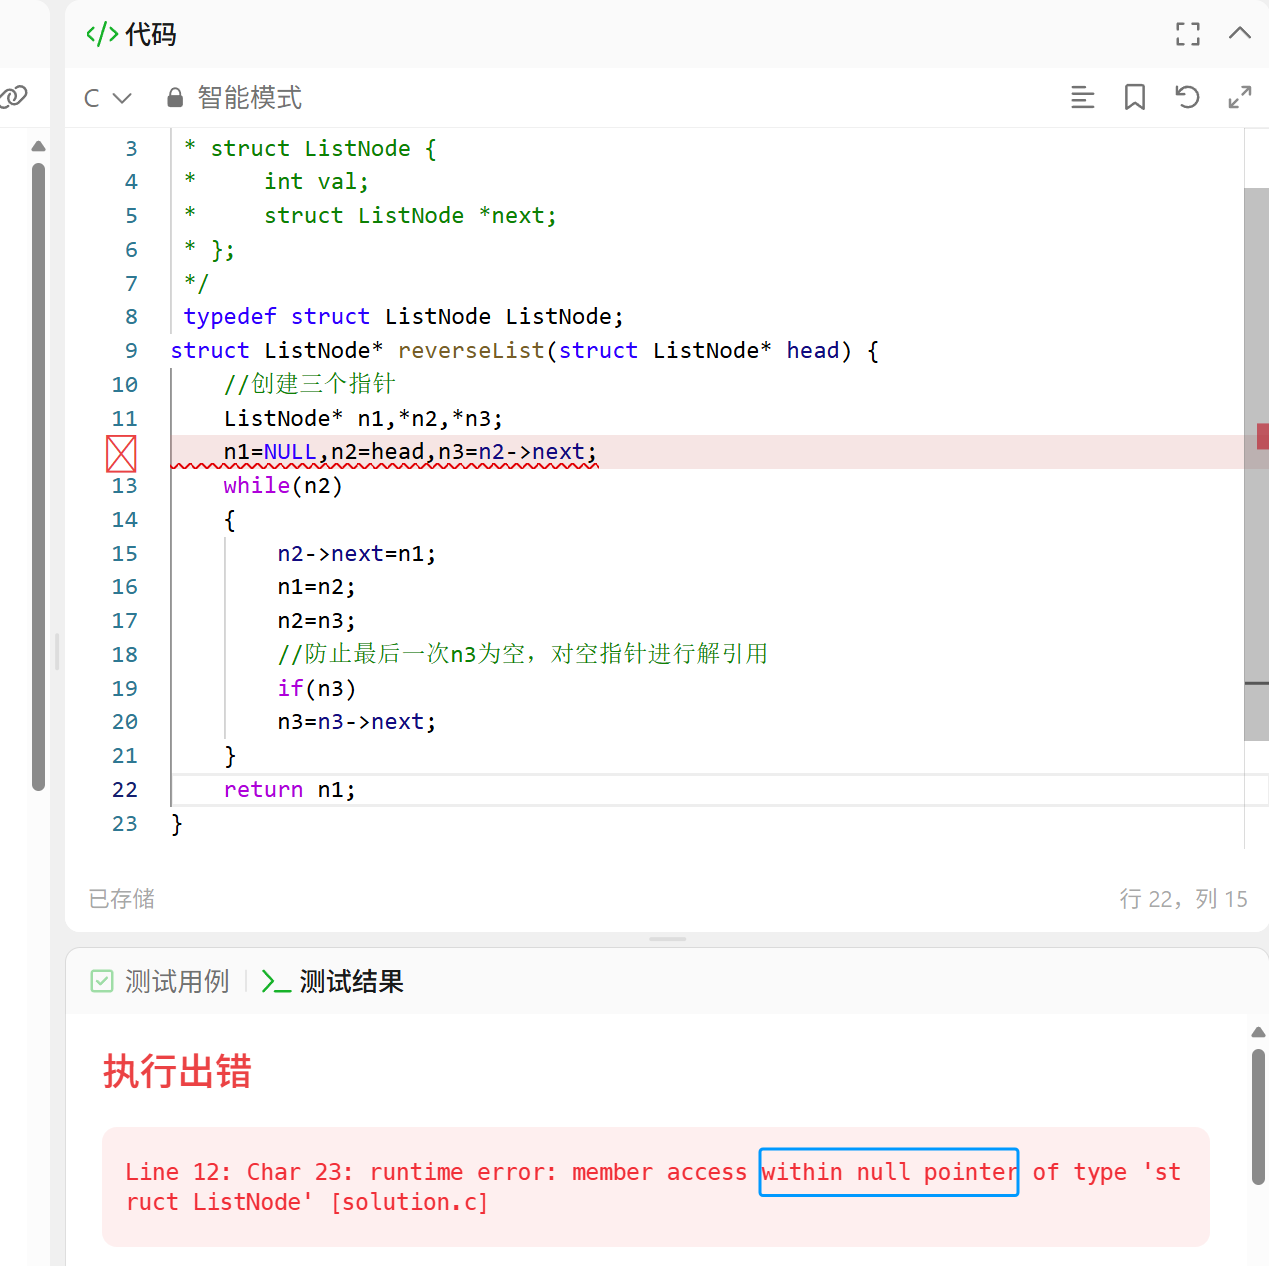This screenshot has width=1269, height=1266.
Task: Collapse the code panel with chevron up
Action: click(1240, 33)
